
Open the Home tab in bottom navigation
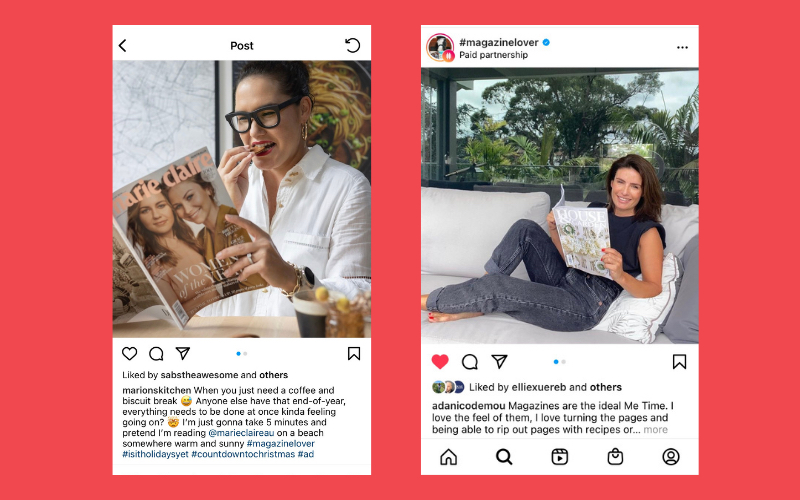[x=448, y=457]
